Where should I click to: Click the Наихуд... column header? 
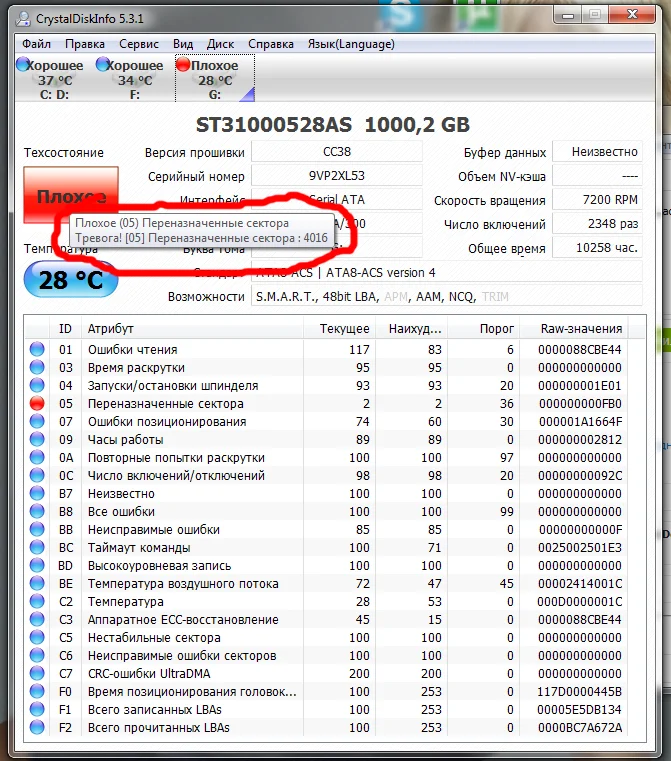click(x=411, y=329)
